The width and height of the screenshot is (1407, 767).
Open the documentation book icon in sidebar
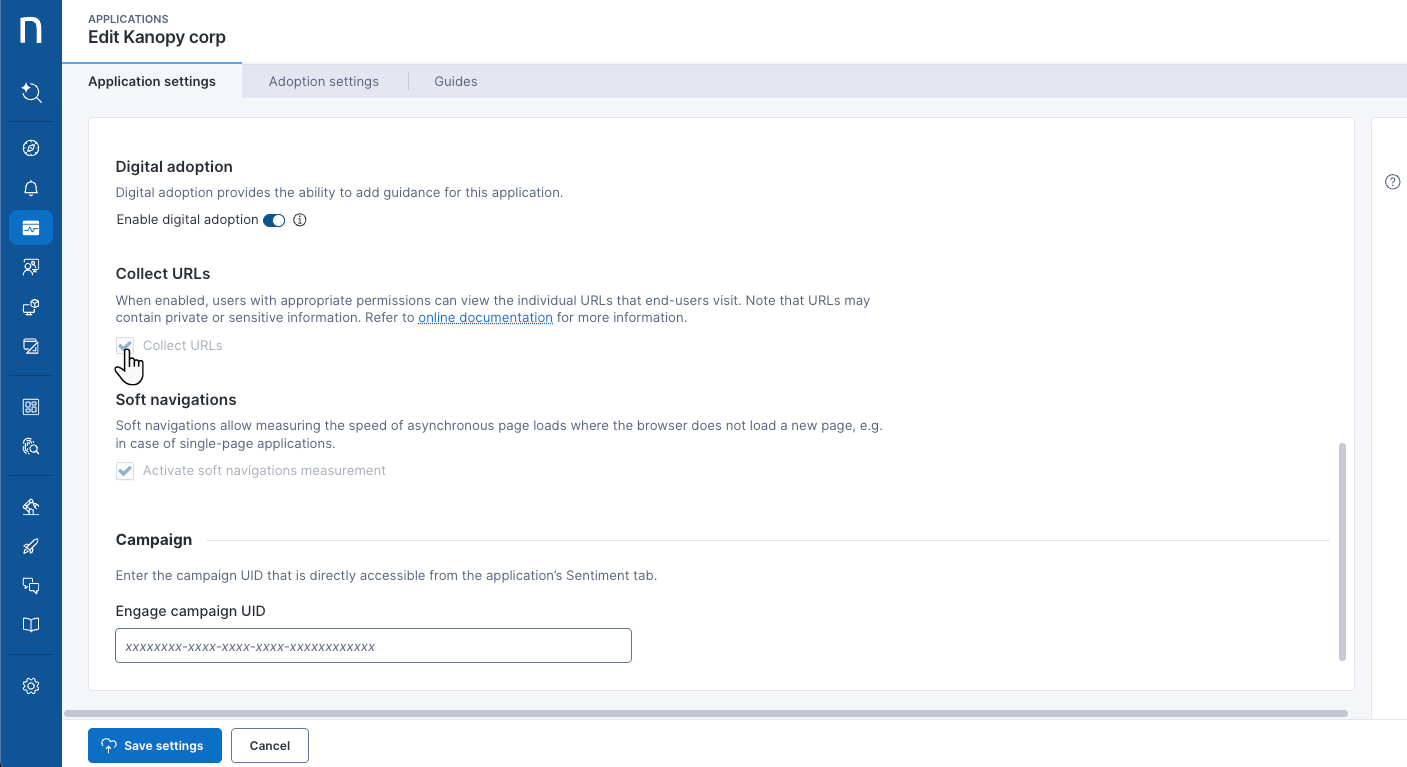31,624
